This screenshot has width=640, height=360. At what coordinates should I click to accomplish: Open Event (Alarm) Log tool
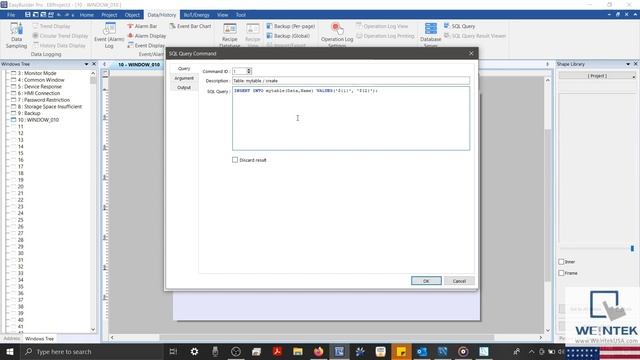109,36
